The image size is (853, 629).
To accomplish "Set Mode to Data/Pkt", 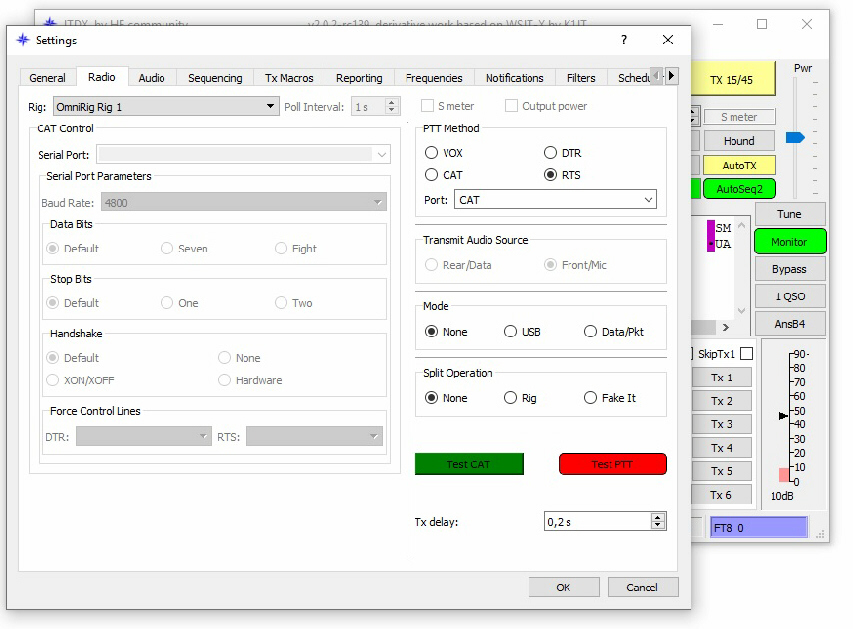I will coord(590,332).
